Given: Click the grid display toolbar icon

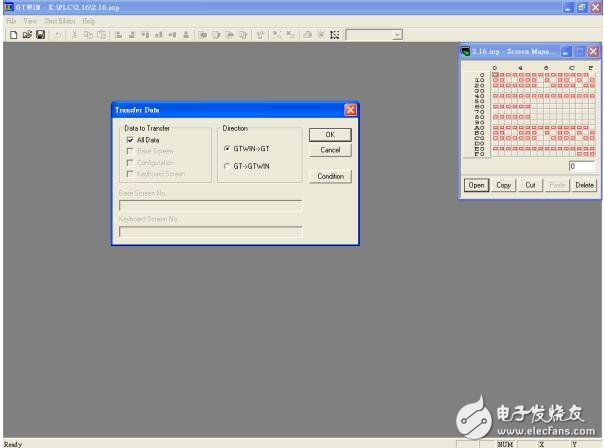Looking at the screenshot, I should (335, 35).
